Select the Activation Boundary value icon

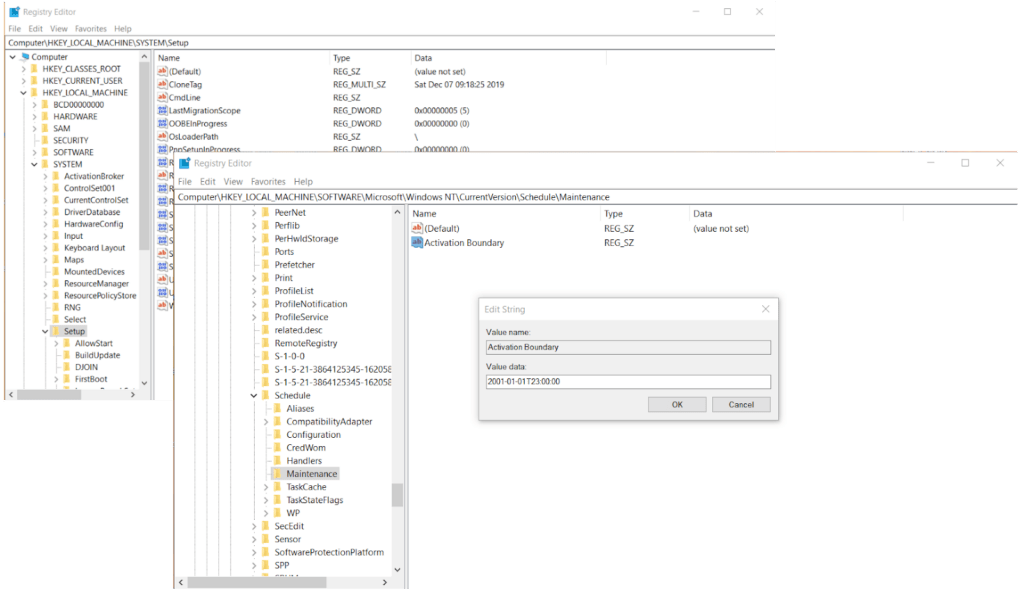click(x=420, y=242)
